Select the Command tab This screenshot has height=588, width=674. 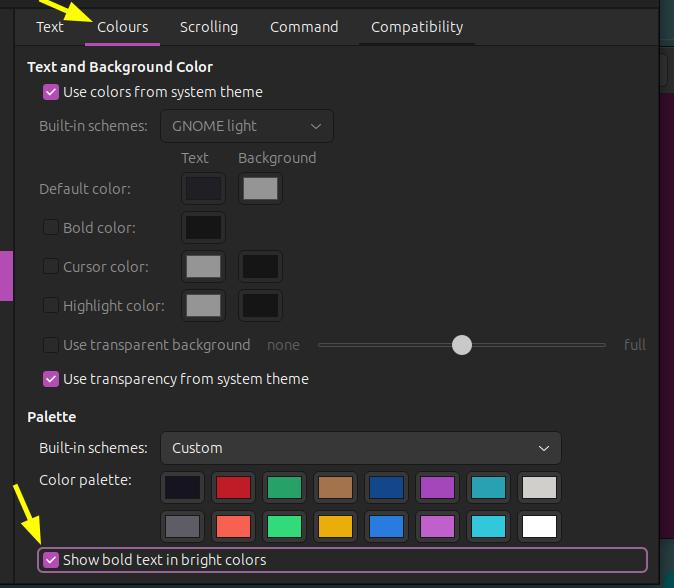pos(304,27)
